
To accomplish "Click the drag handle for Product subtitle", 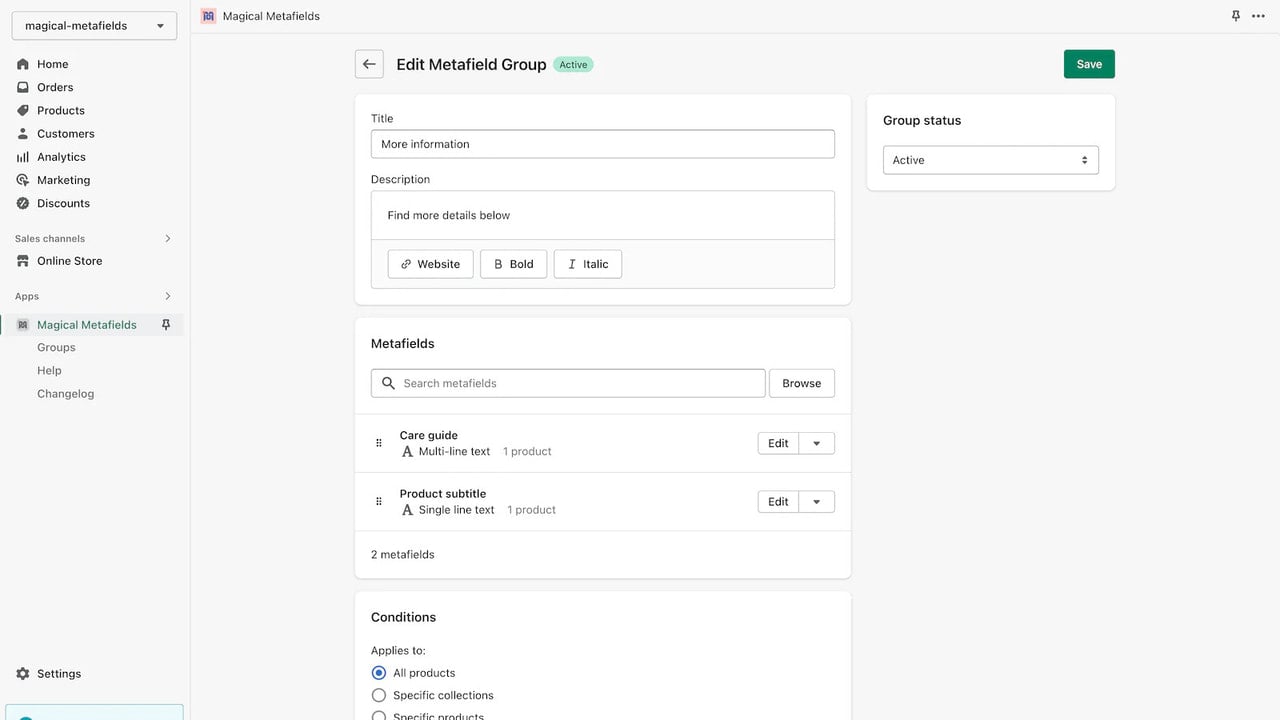I will tap(379, 502).
